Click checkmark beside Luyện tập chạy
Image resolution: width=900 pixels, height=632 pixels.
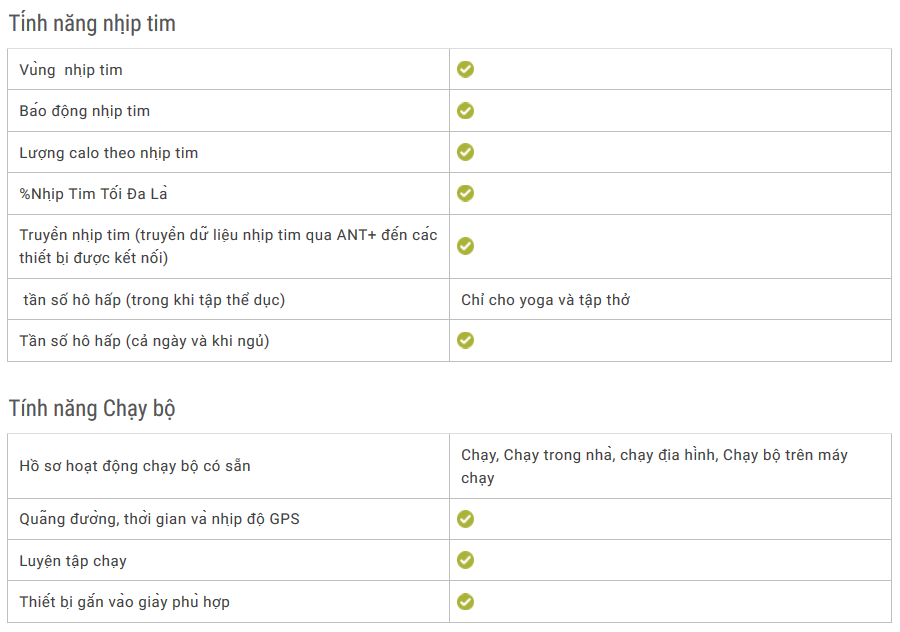pos(465,560)
